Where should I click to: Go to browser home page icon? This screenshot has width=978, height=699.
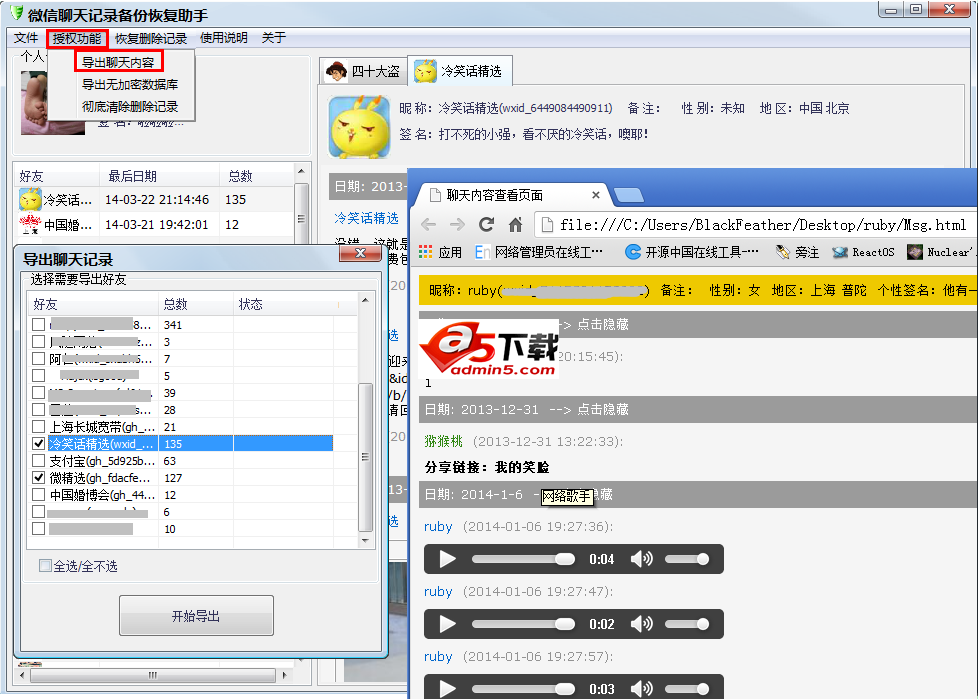(516, 224)
